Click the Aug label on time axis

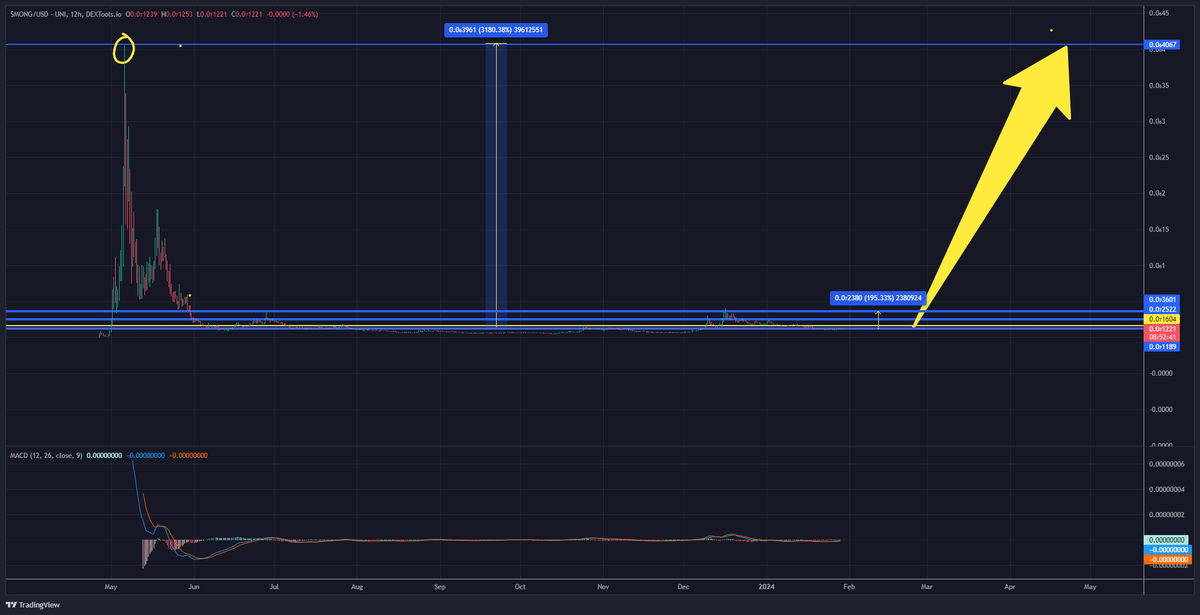pos(356,587)
